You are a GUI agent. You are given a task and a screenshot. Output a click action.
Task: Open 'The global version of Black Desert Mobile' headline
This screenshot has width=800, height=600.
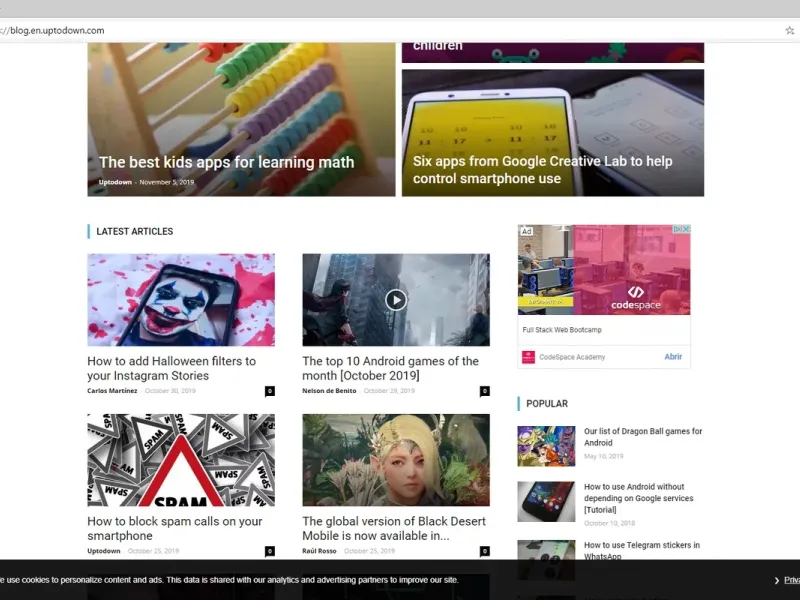394,529
